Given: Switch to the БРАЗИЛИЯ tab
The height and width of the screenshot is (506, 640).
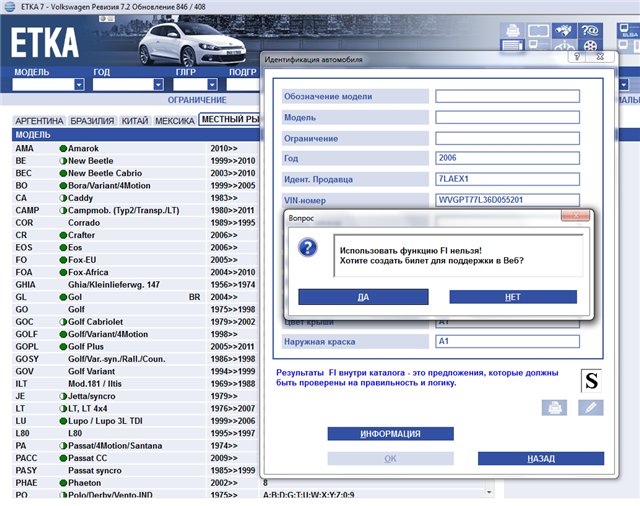Looking at the screenshot, I should [x=92, y=121].
